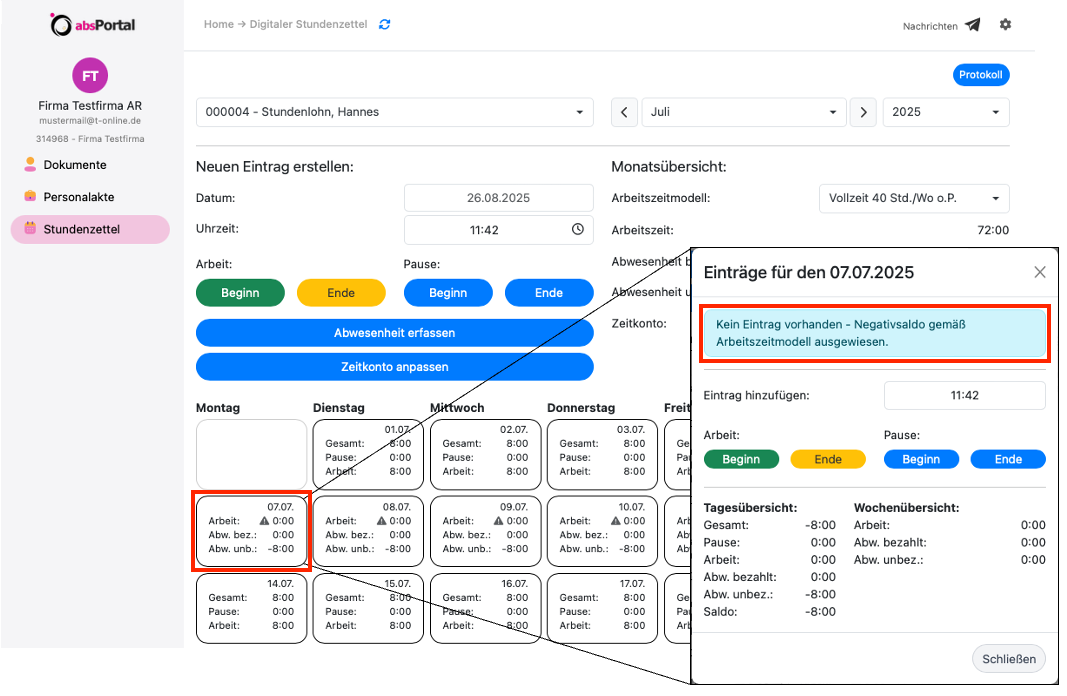Screen dimensions: 1067x696
Task: Open the employee selection dropdown
Action: pos(394,112)
